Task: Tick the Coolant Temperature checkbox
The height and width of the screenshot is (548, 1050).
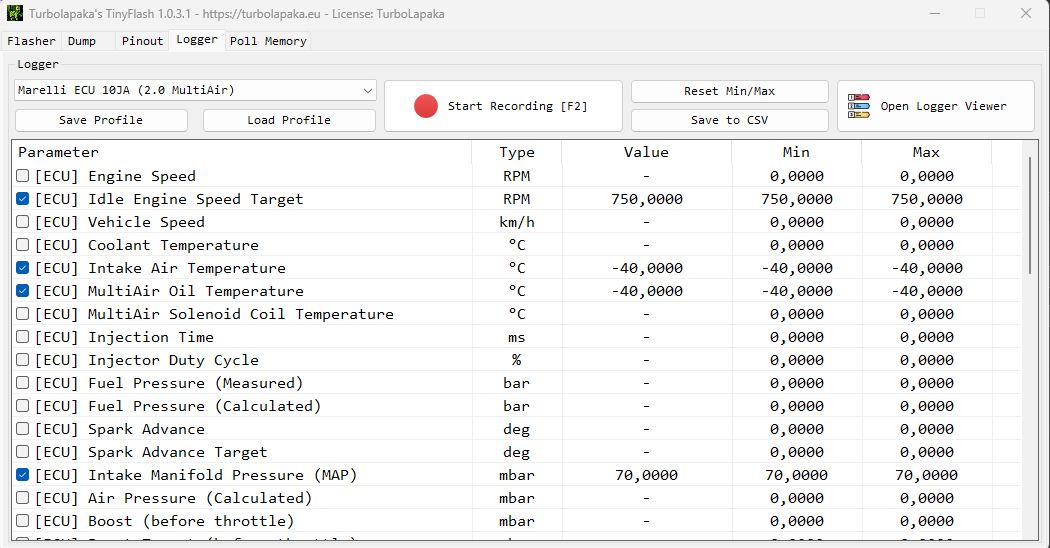Action: click(x=23, y=245)
